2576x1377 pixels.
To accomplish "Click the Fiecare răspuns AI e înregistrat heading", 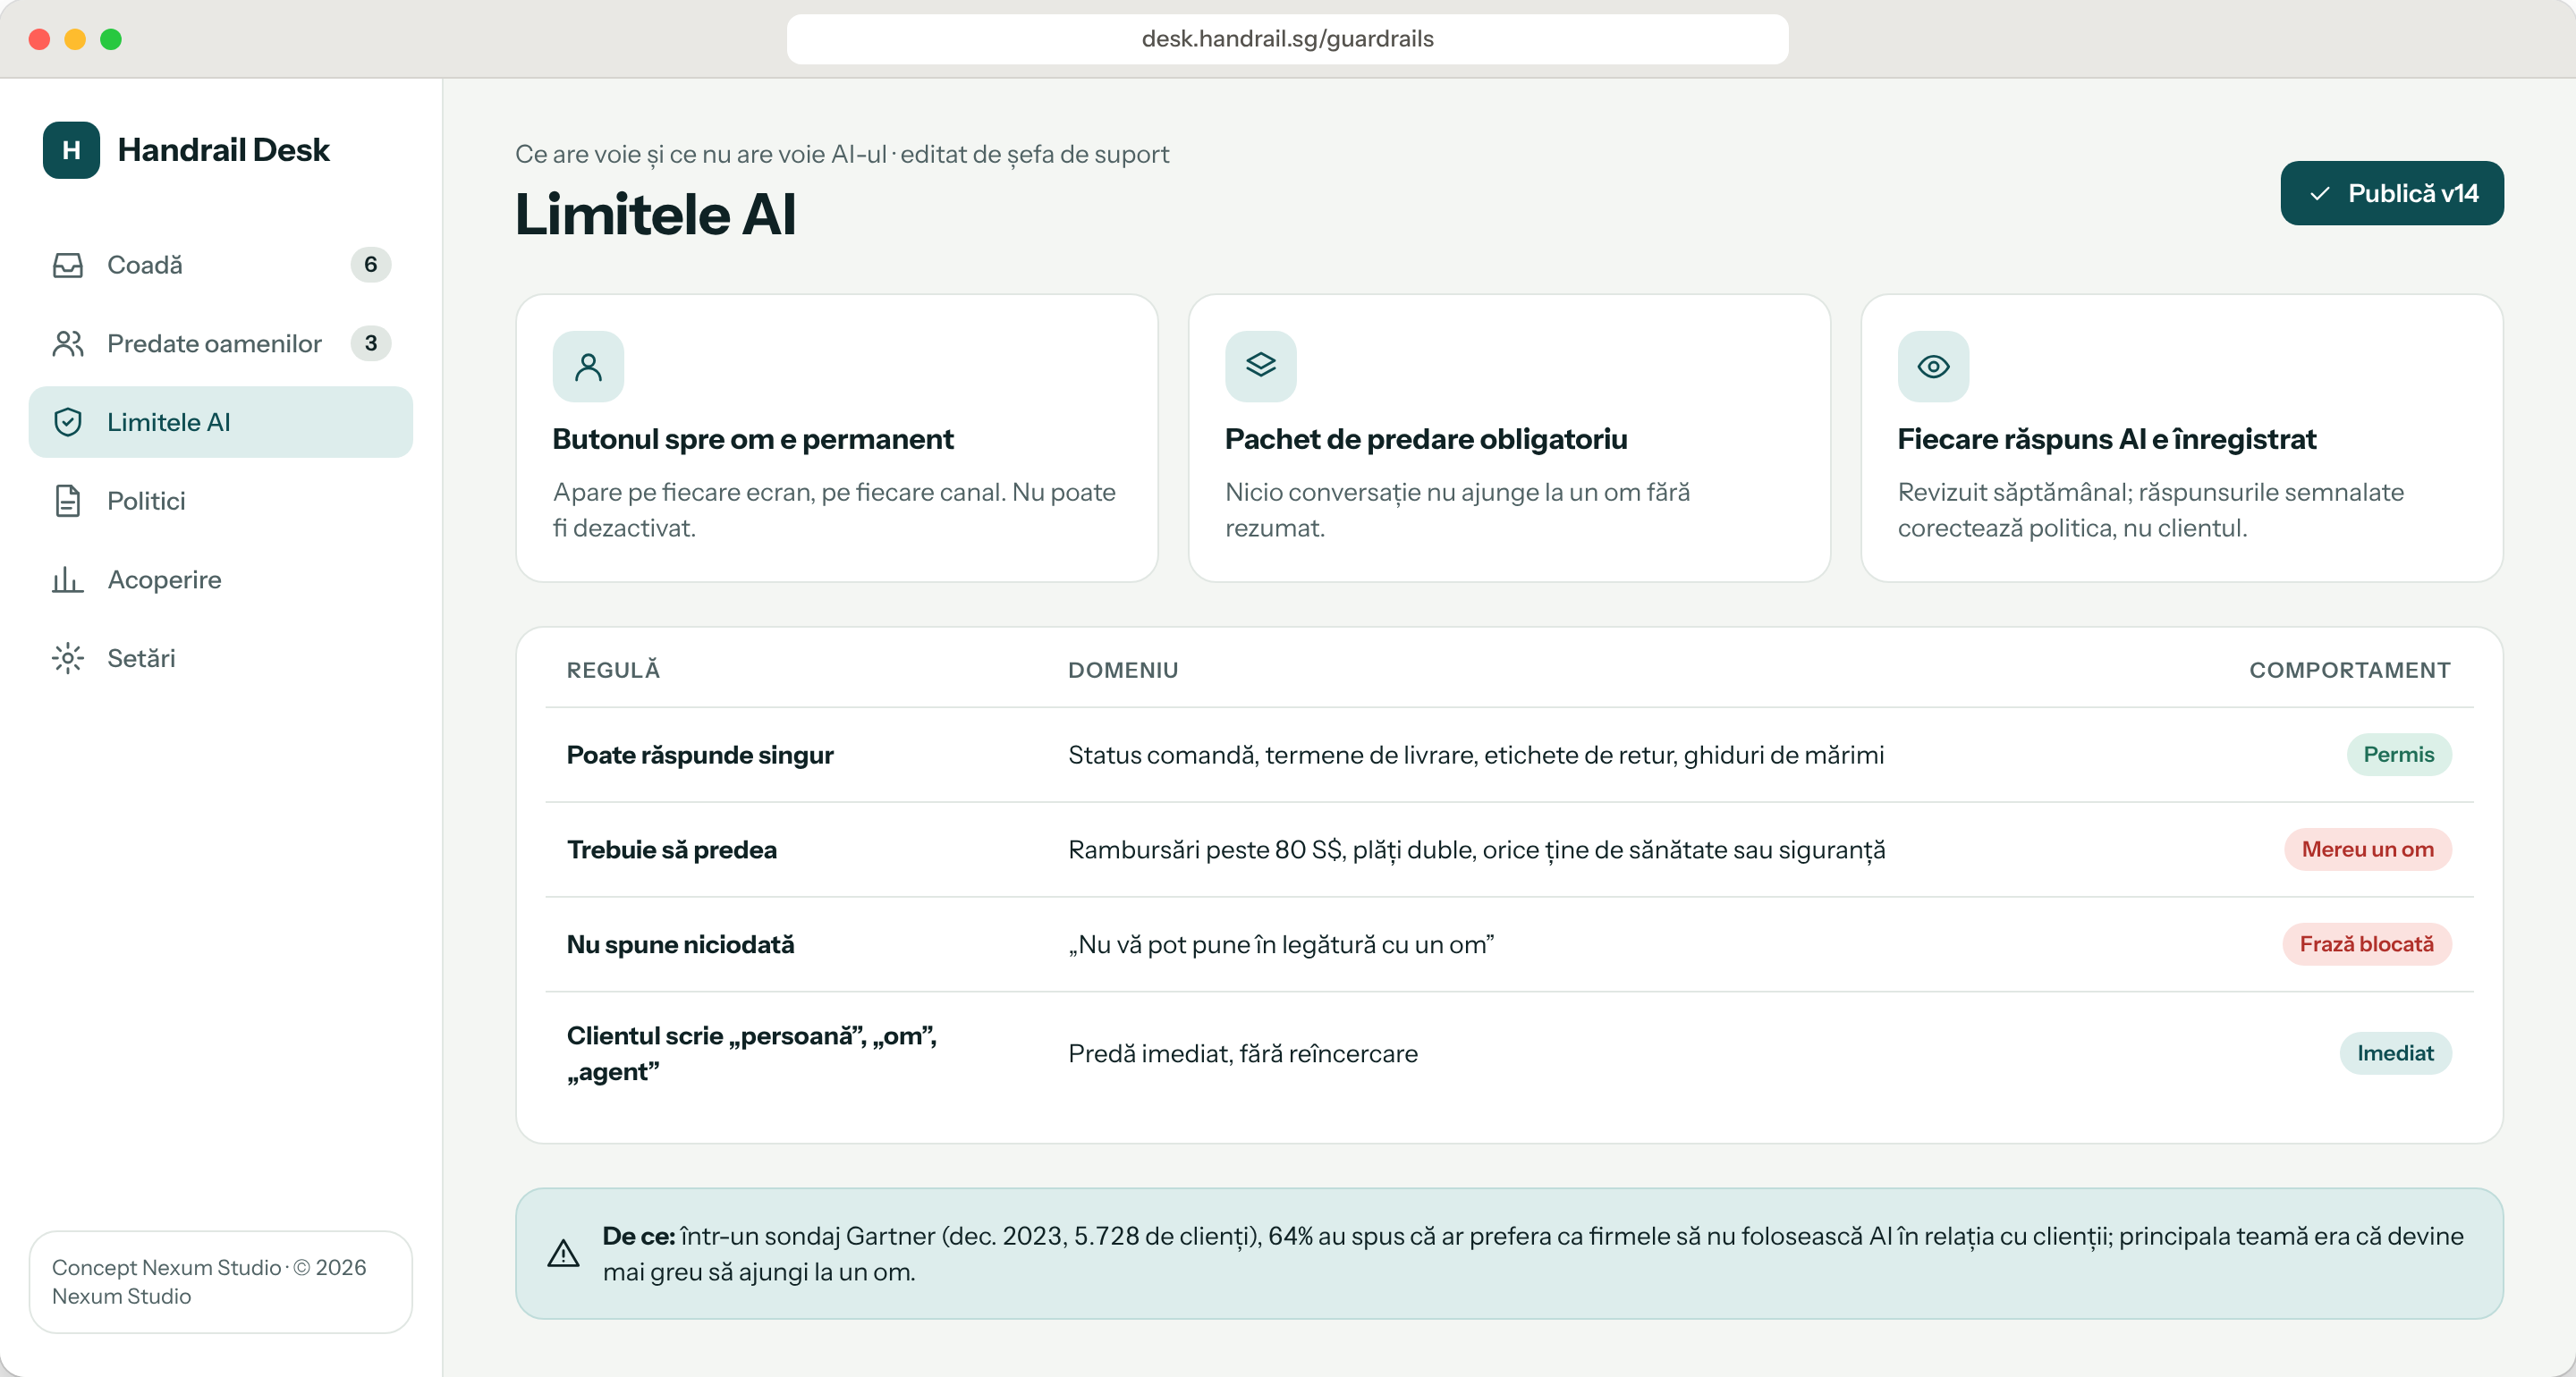I will click(x=2107, y=440).
